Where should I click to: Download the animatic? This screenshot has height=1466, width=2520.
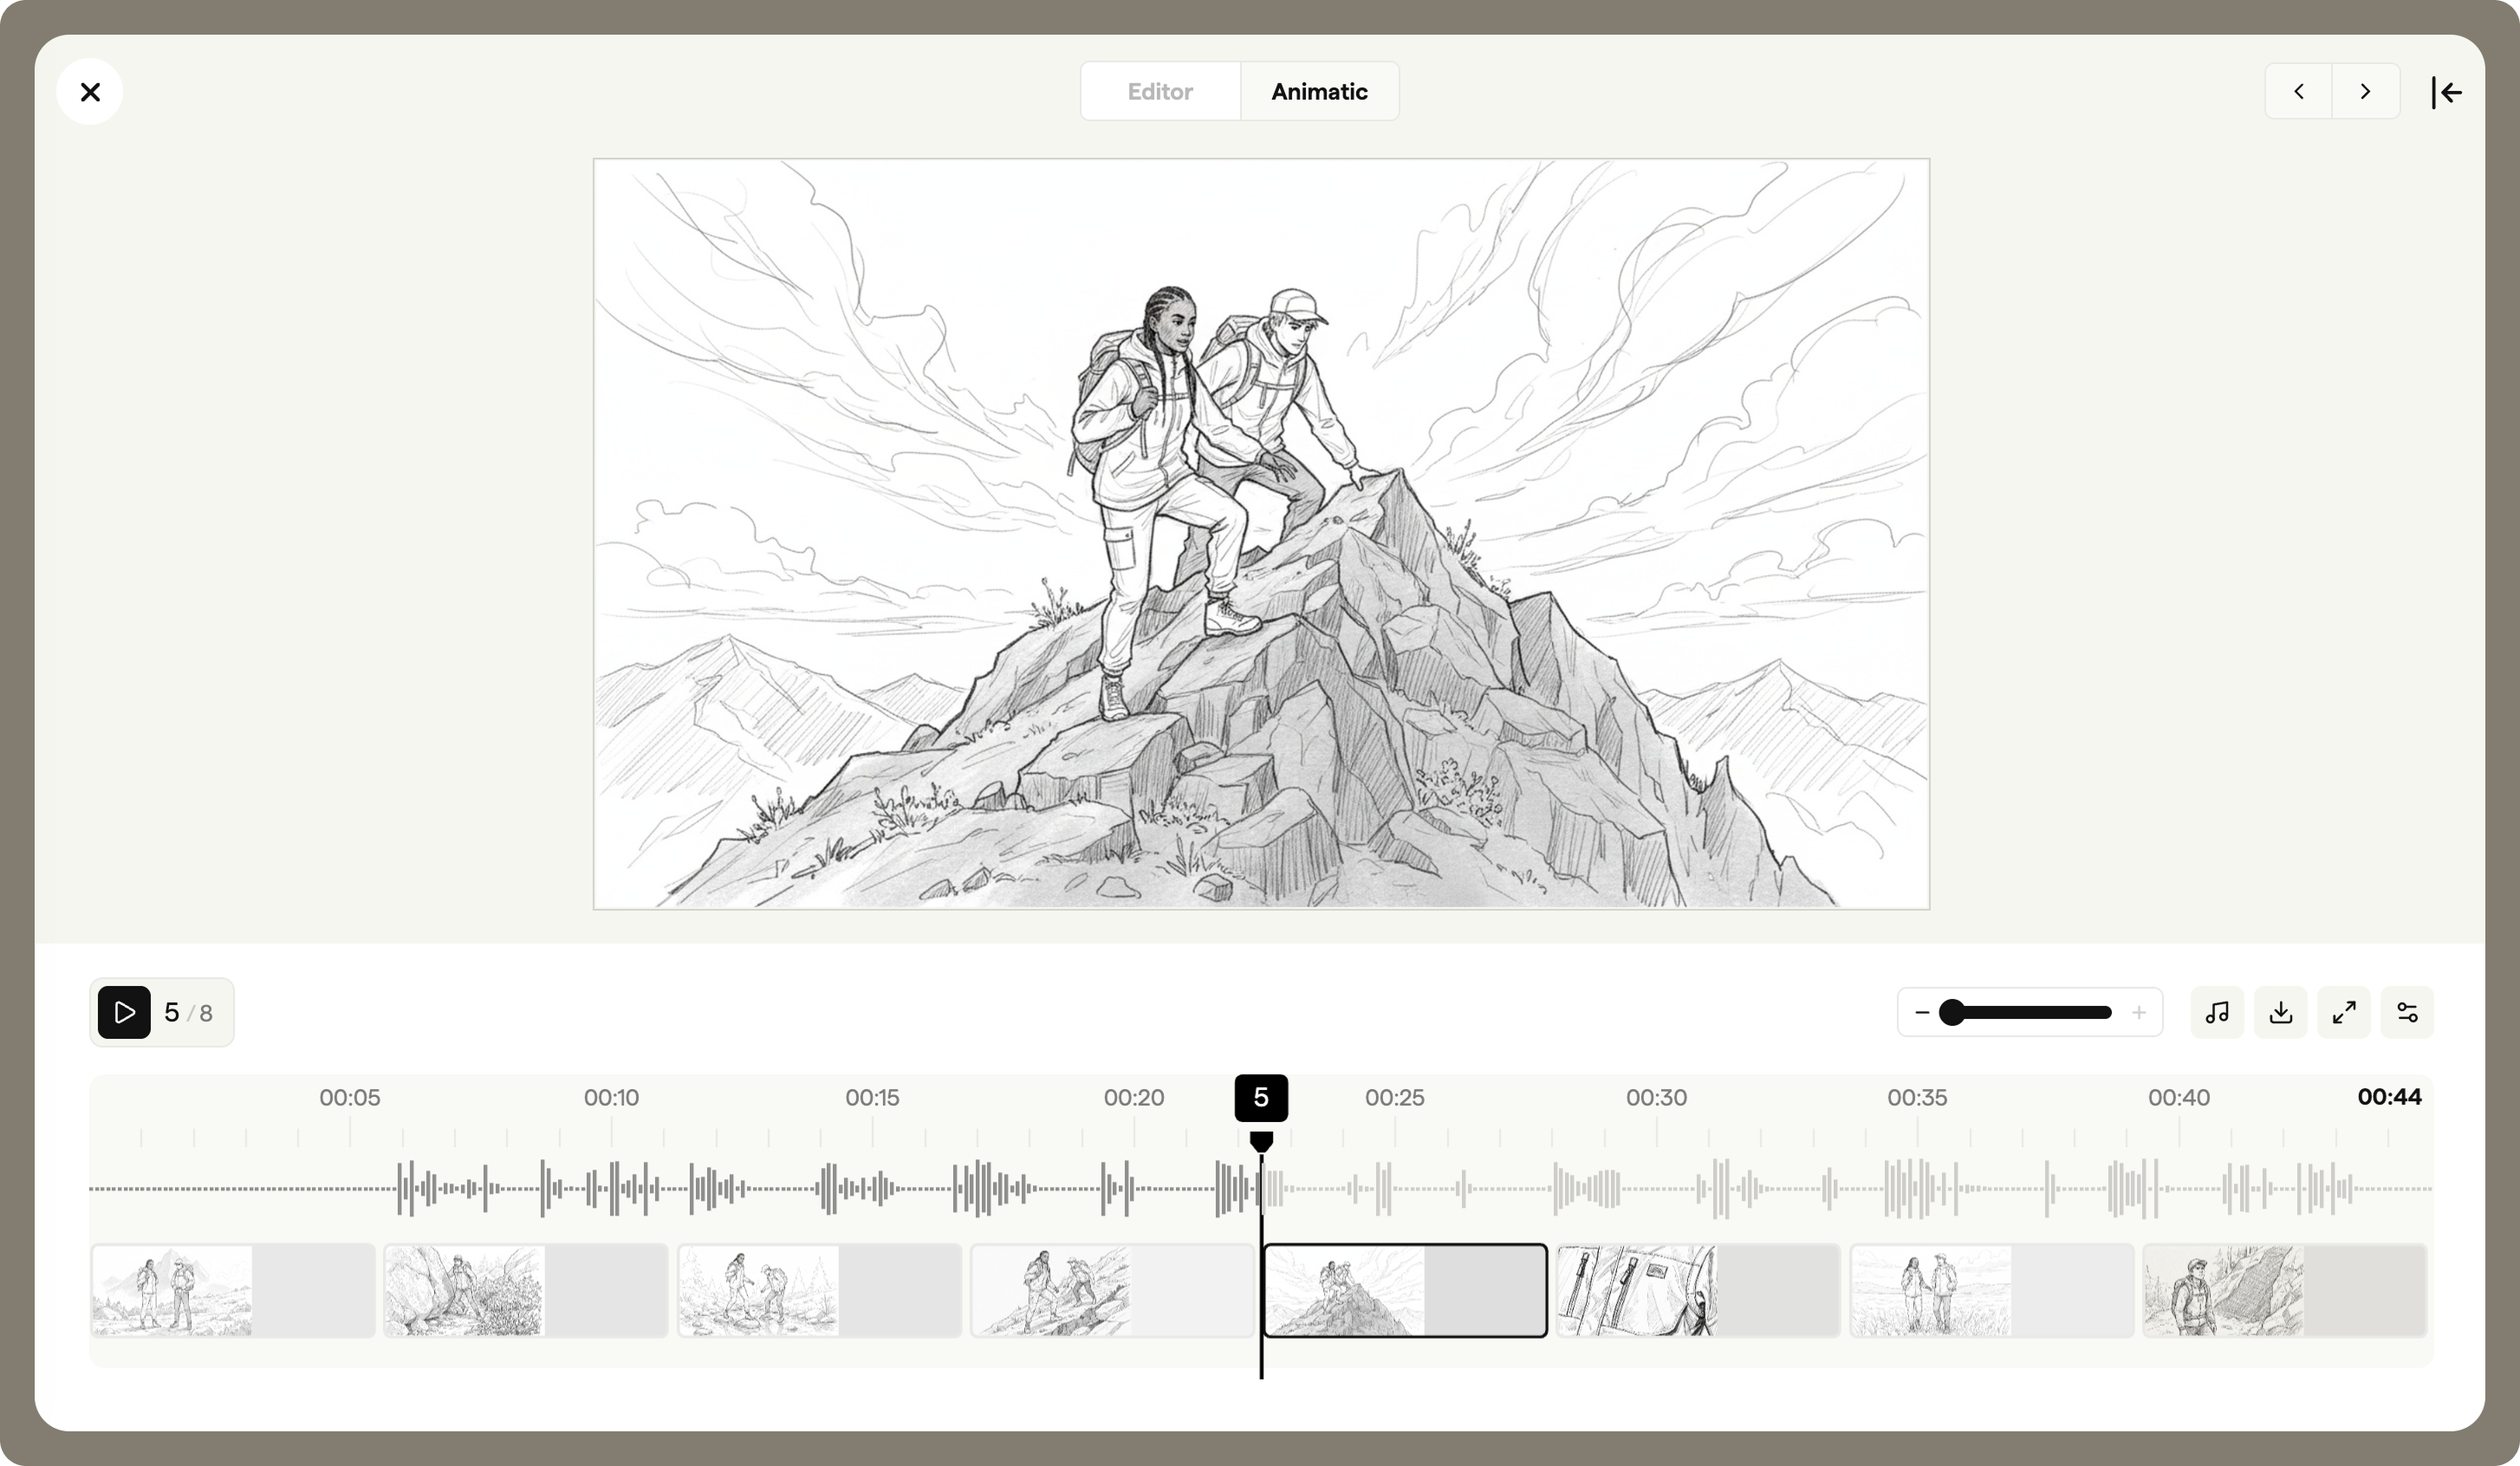(2280, 1012)
